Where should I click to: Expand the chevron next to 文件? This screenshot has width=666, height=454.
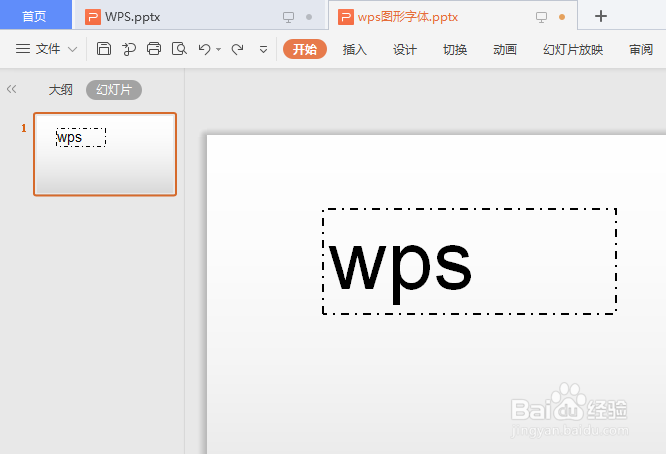click(x=73, y=49)
